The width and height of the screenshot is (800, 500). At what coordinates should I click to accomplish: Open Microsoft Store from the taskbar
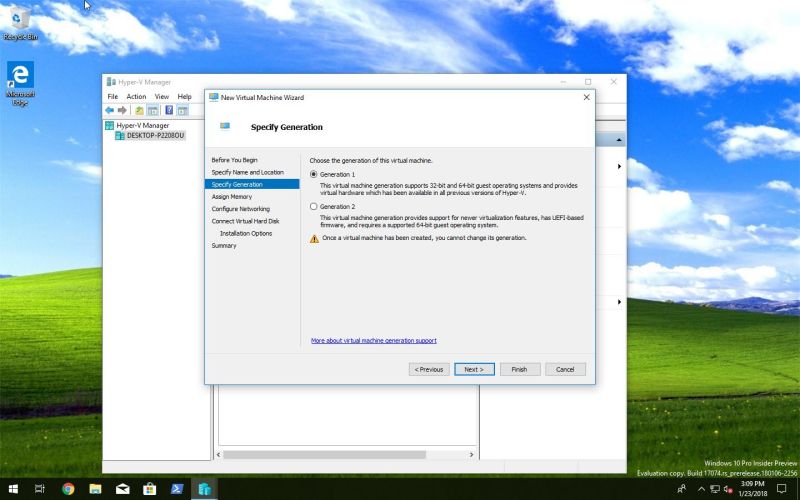(149, 489)
